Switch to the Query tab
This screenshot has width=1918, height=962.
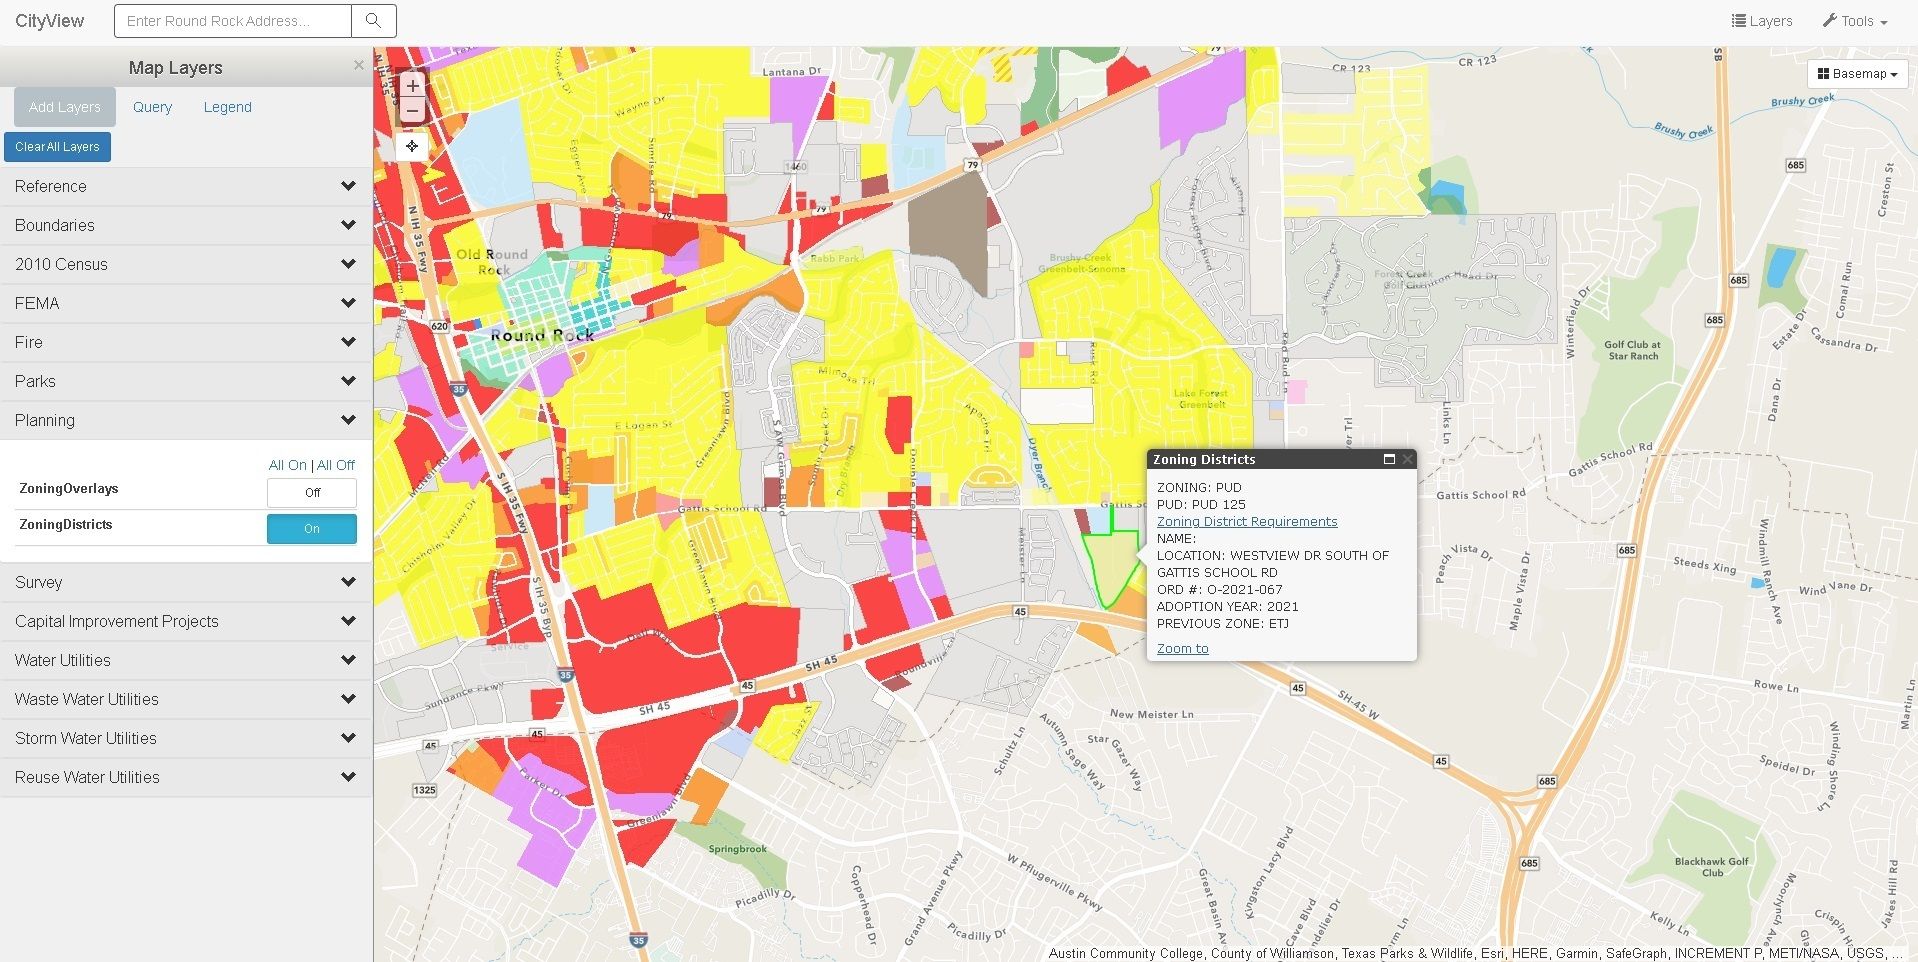pos(152,107)
